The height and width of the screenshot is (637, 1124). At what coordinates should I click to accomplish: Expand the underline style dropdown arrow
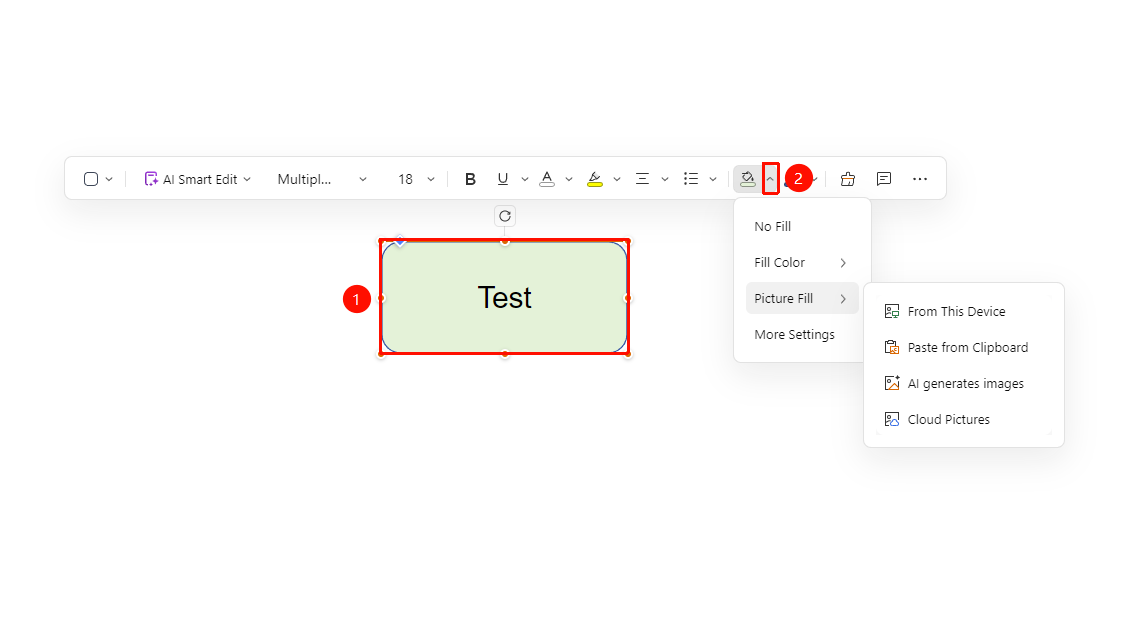pyautogui.click(x=525, y=179)
